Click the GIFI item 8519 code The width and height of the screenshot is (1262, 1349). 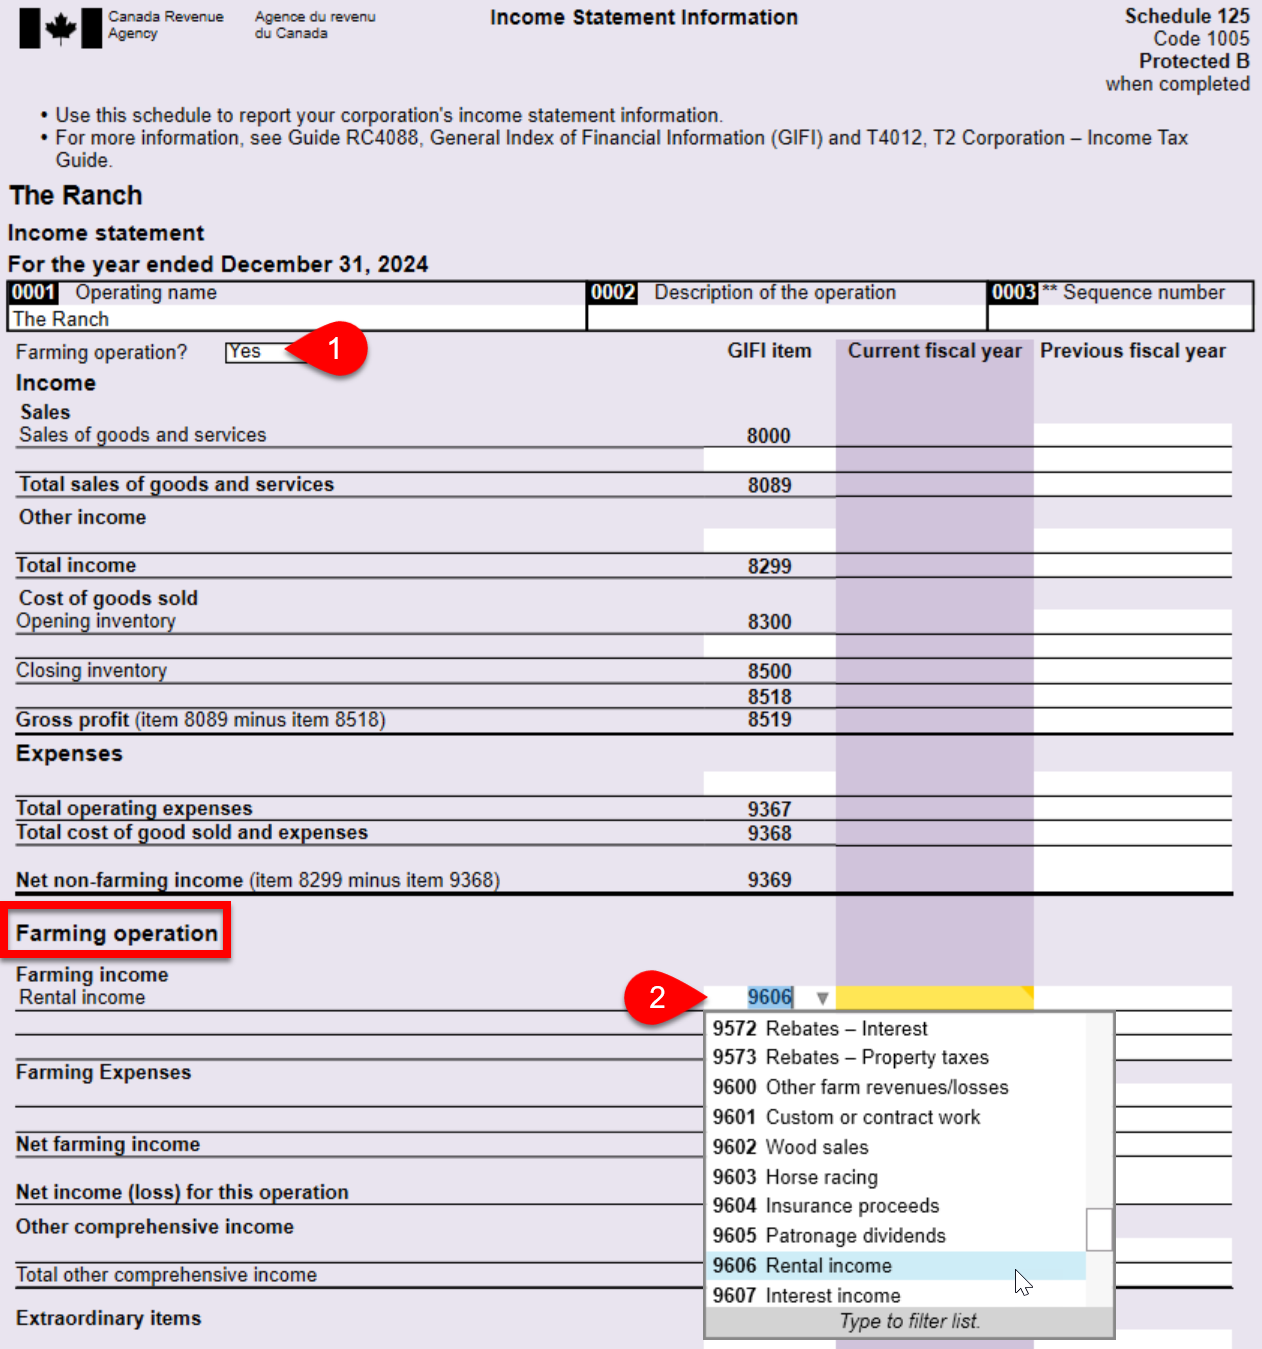[x=769, y=720]
